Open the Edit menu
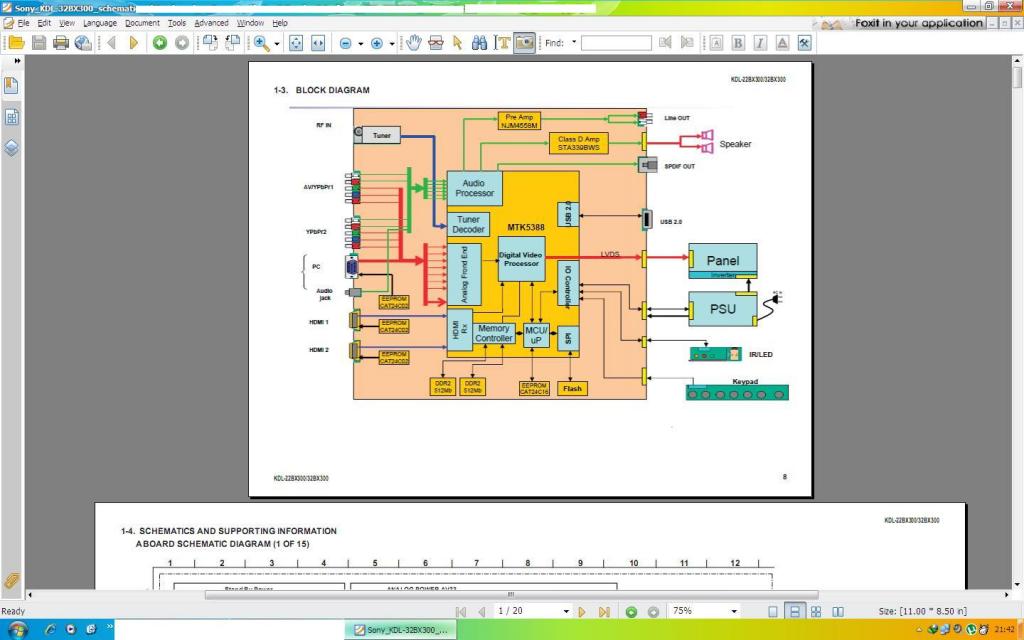 coord(44,23)
